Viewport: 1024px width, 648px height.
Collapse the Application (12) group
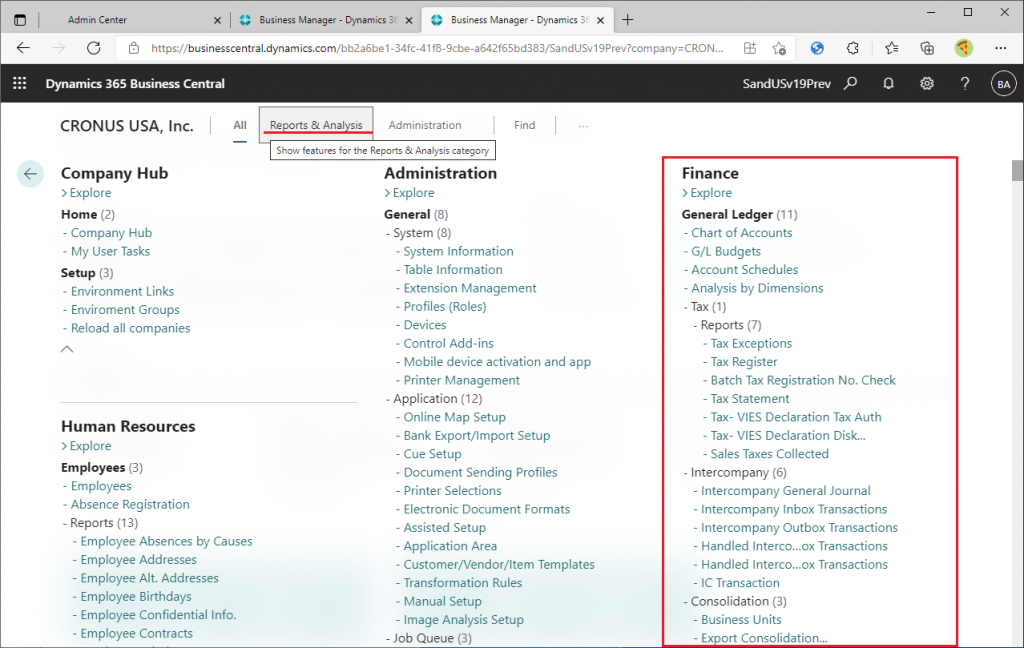coord(434,398)
